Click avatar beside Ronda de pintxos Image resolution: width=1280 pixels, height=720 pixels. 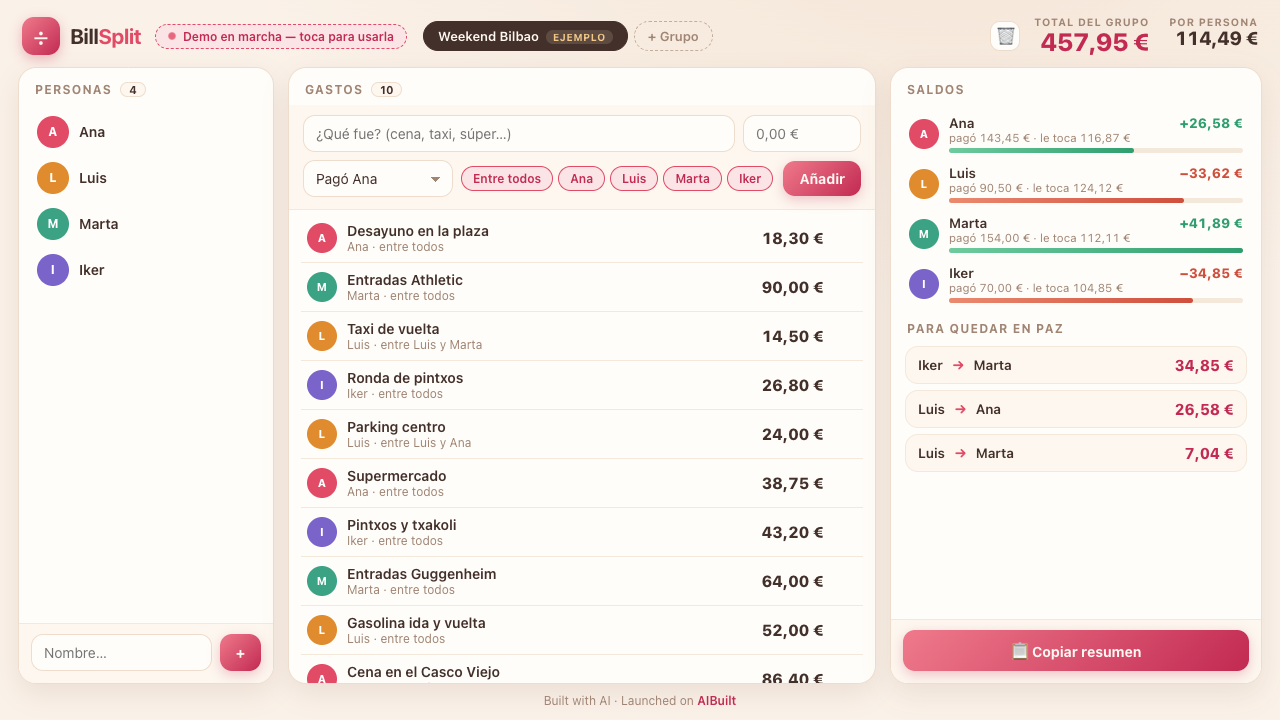tap(322, 385)
